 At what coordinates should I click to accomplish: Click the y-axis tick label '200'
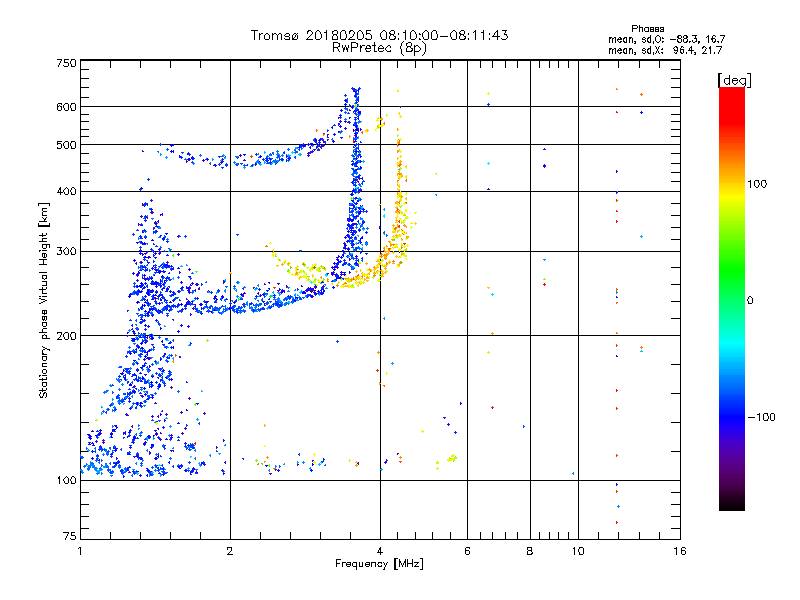[67, 336]
